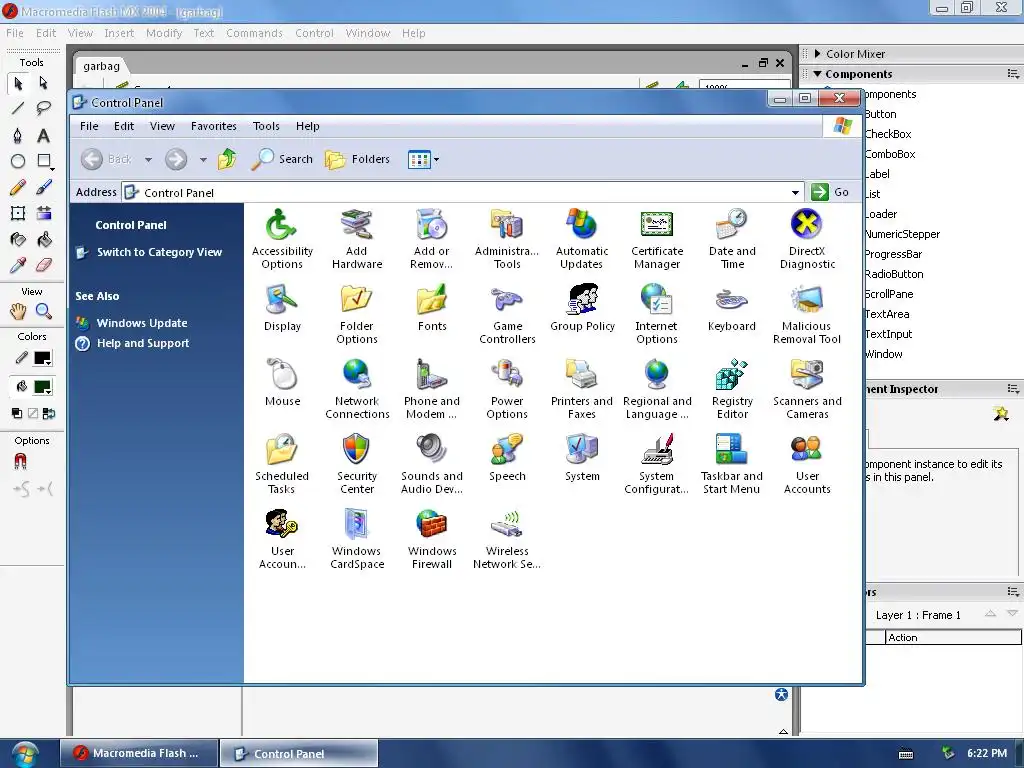The height and width of the screenshot is (768, 1024).
Task: Select the Text tool in Flash
Action: tap(44, 135)
